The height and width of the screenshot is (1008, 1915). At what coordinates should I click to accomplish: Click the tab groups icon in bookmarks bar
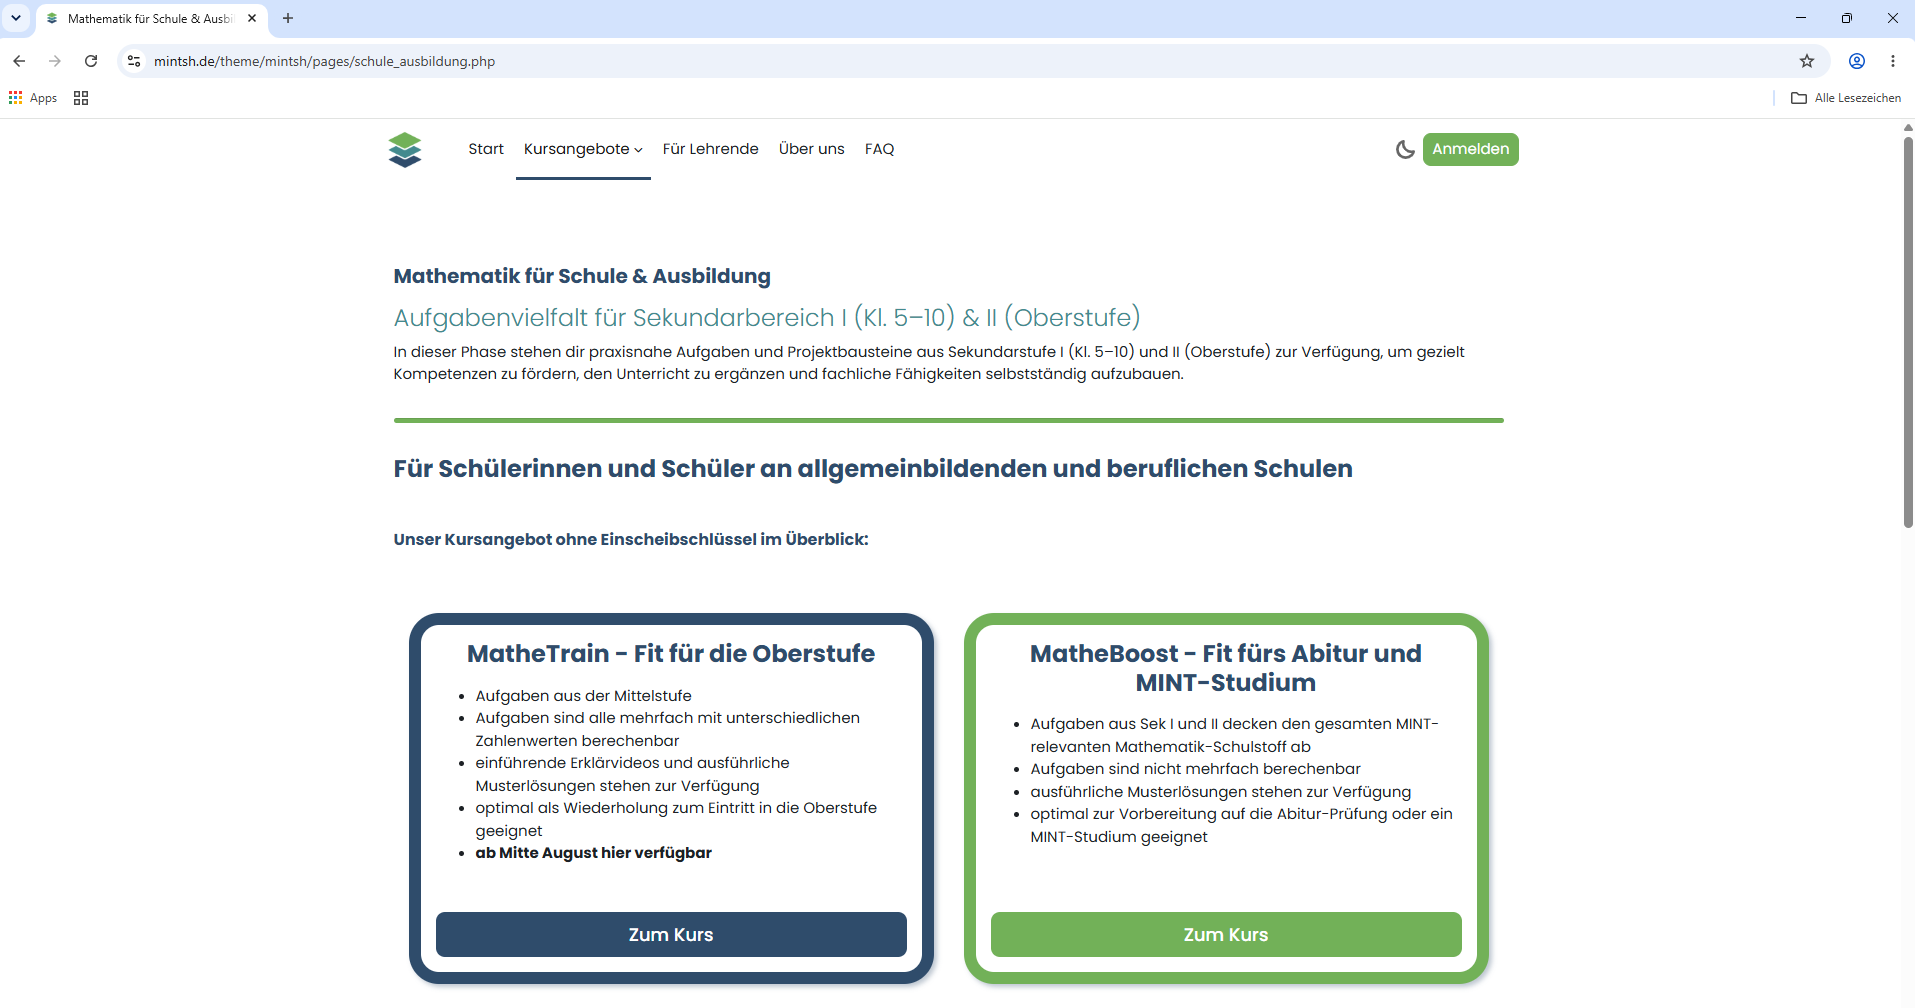pyautogui.click(x=81, y=98)
